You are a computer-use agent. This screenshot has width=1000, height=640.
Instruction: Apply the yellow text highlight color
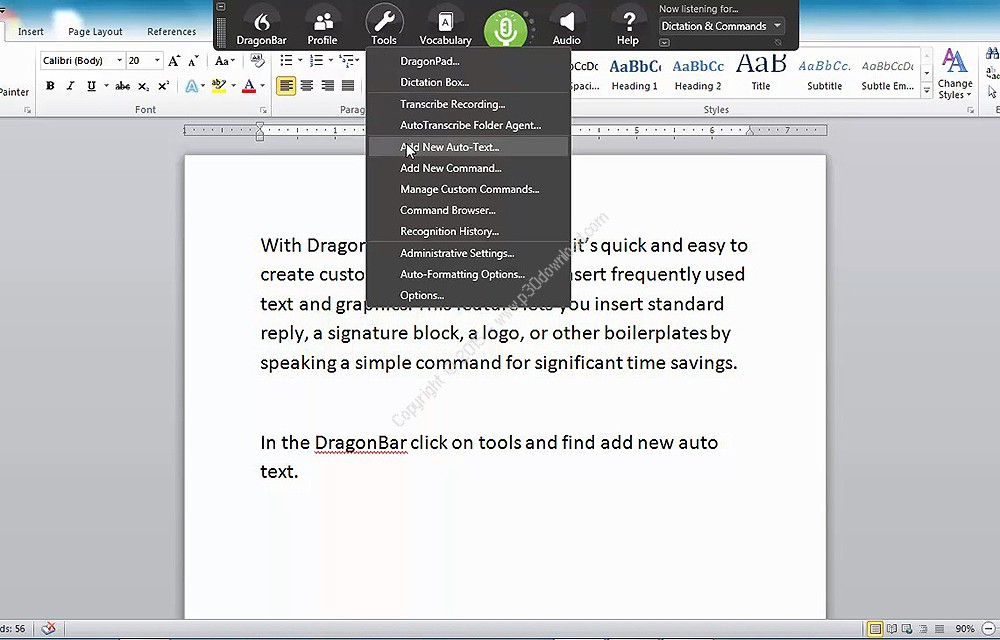(219, 86)
